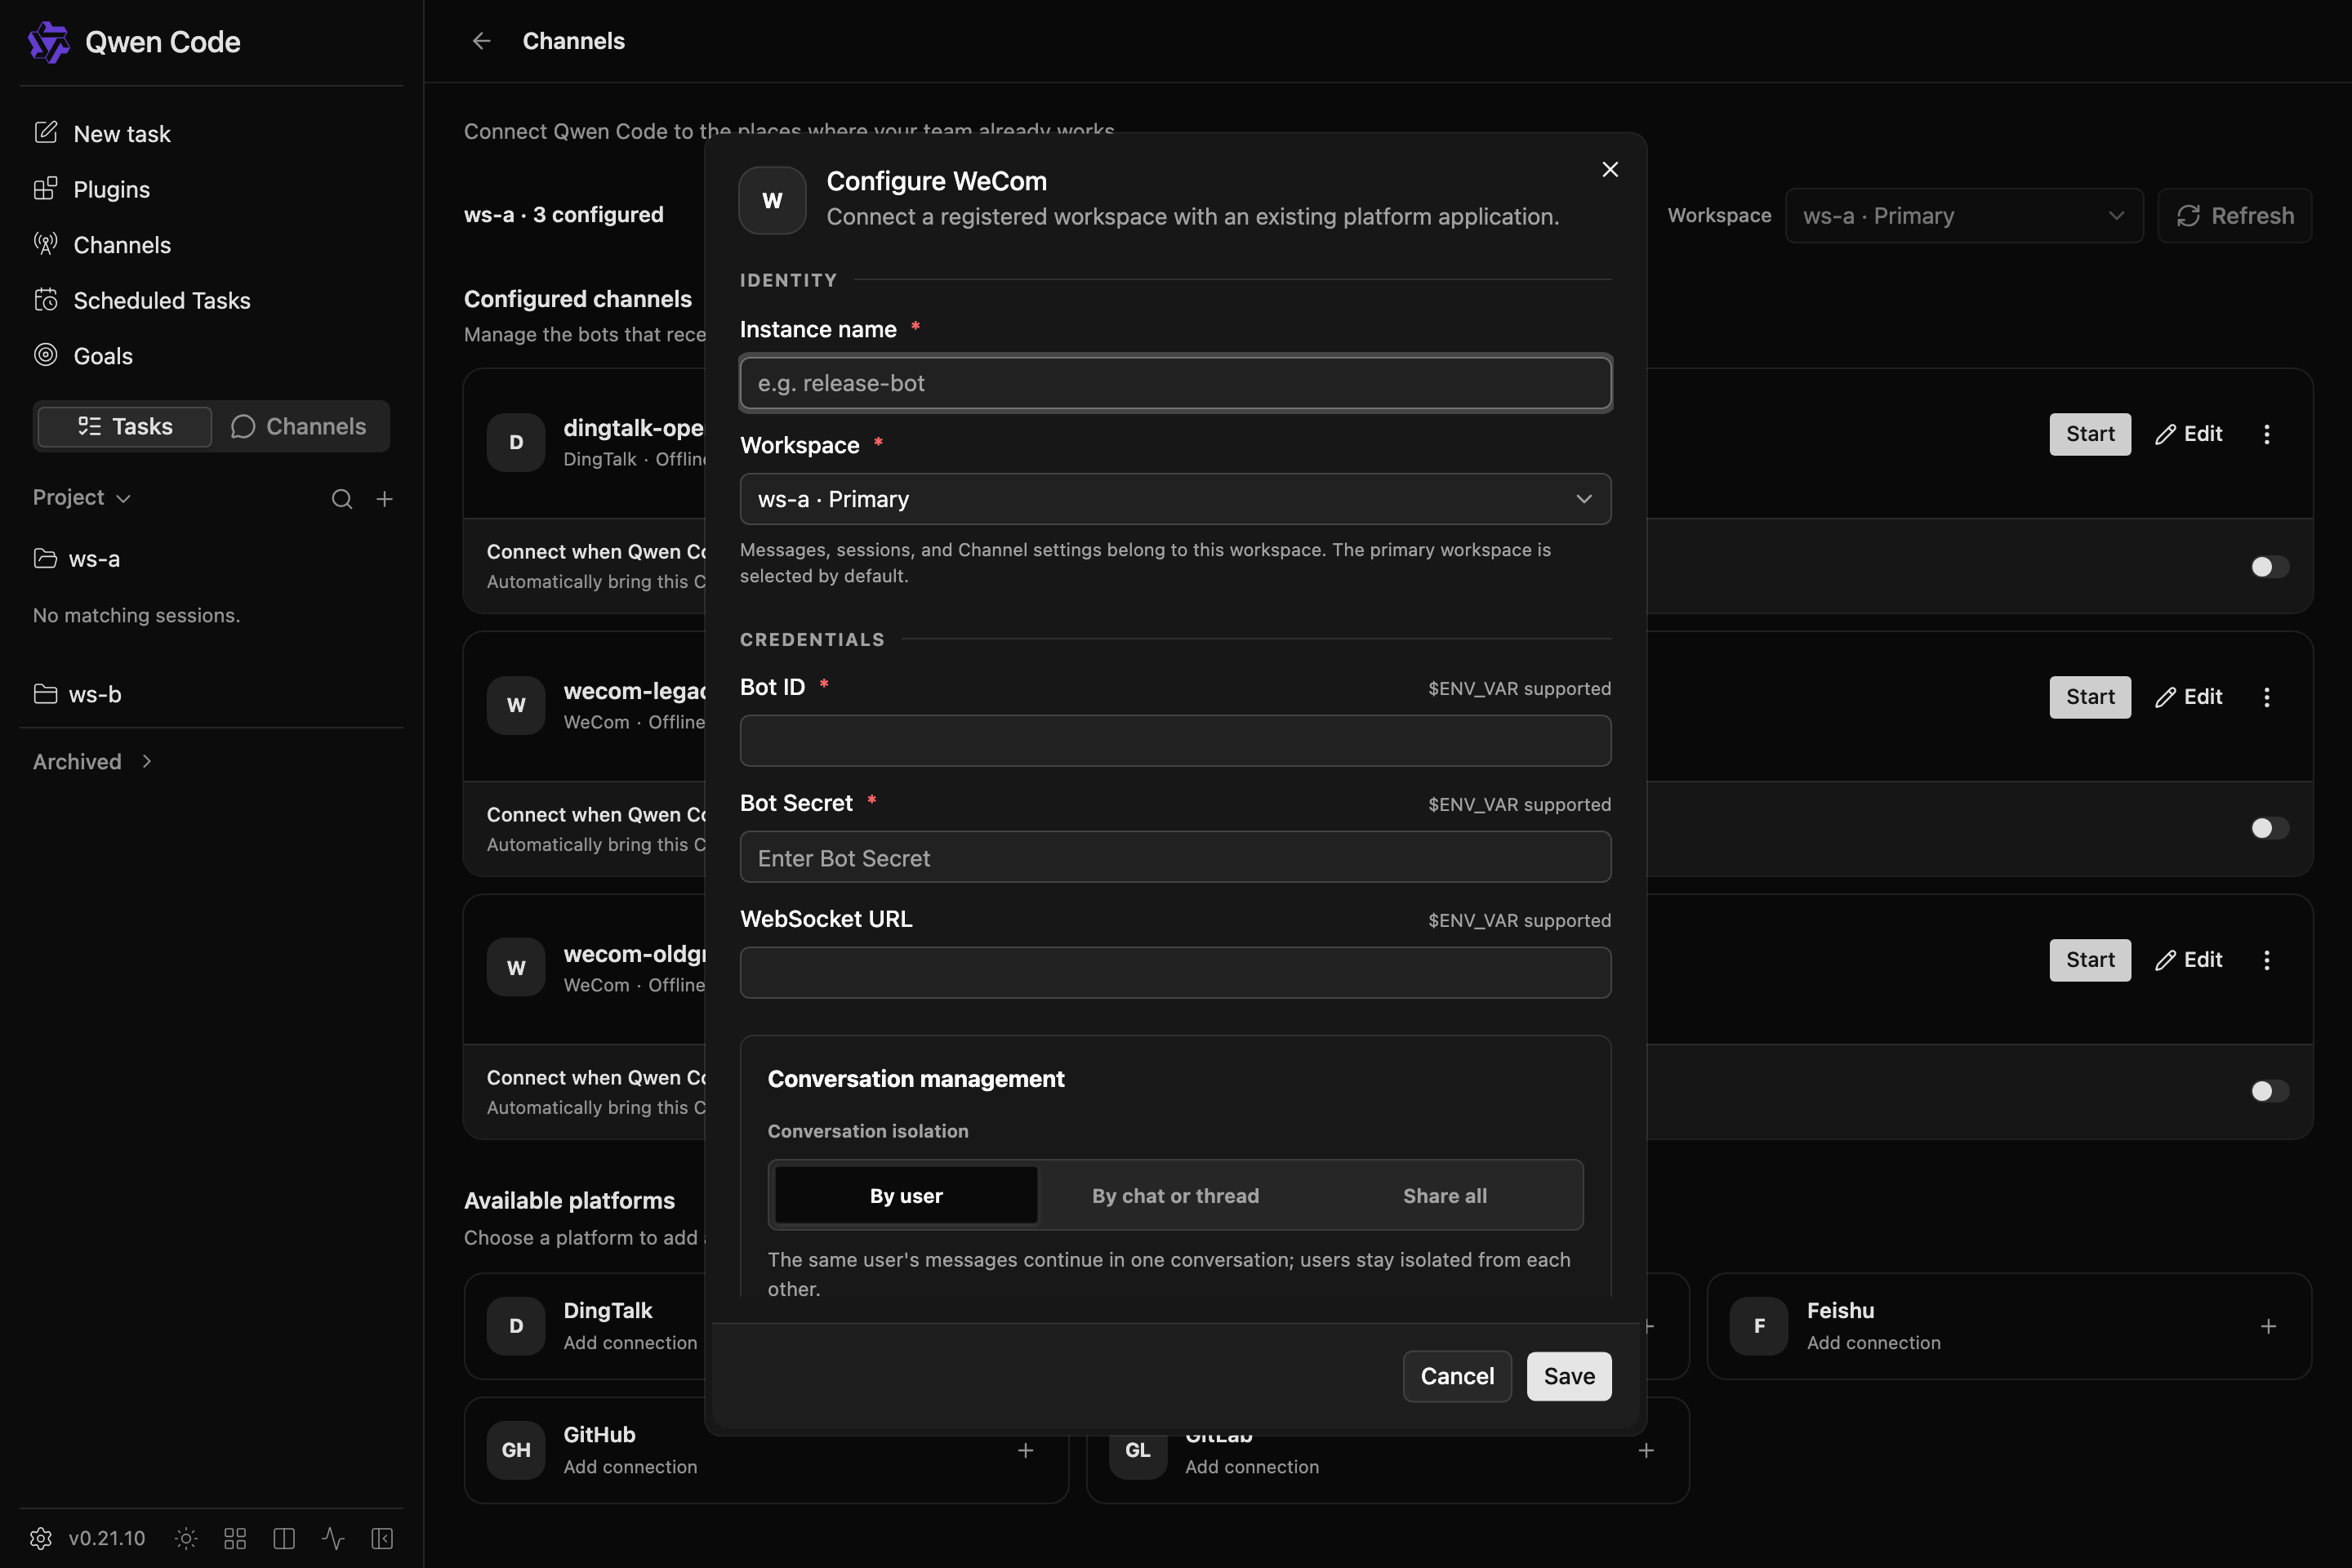Viewport: 2352px width, 1568px height.
Task: Open more options for wecom-legacy channel
Action: [2266, 697]
